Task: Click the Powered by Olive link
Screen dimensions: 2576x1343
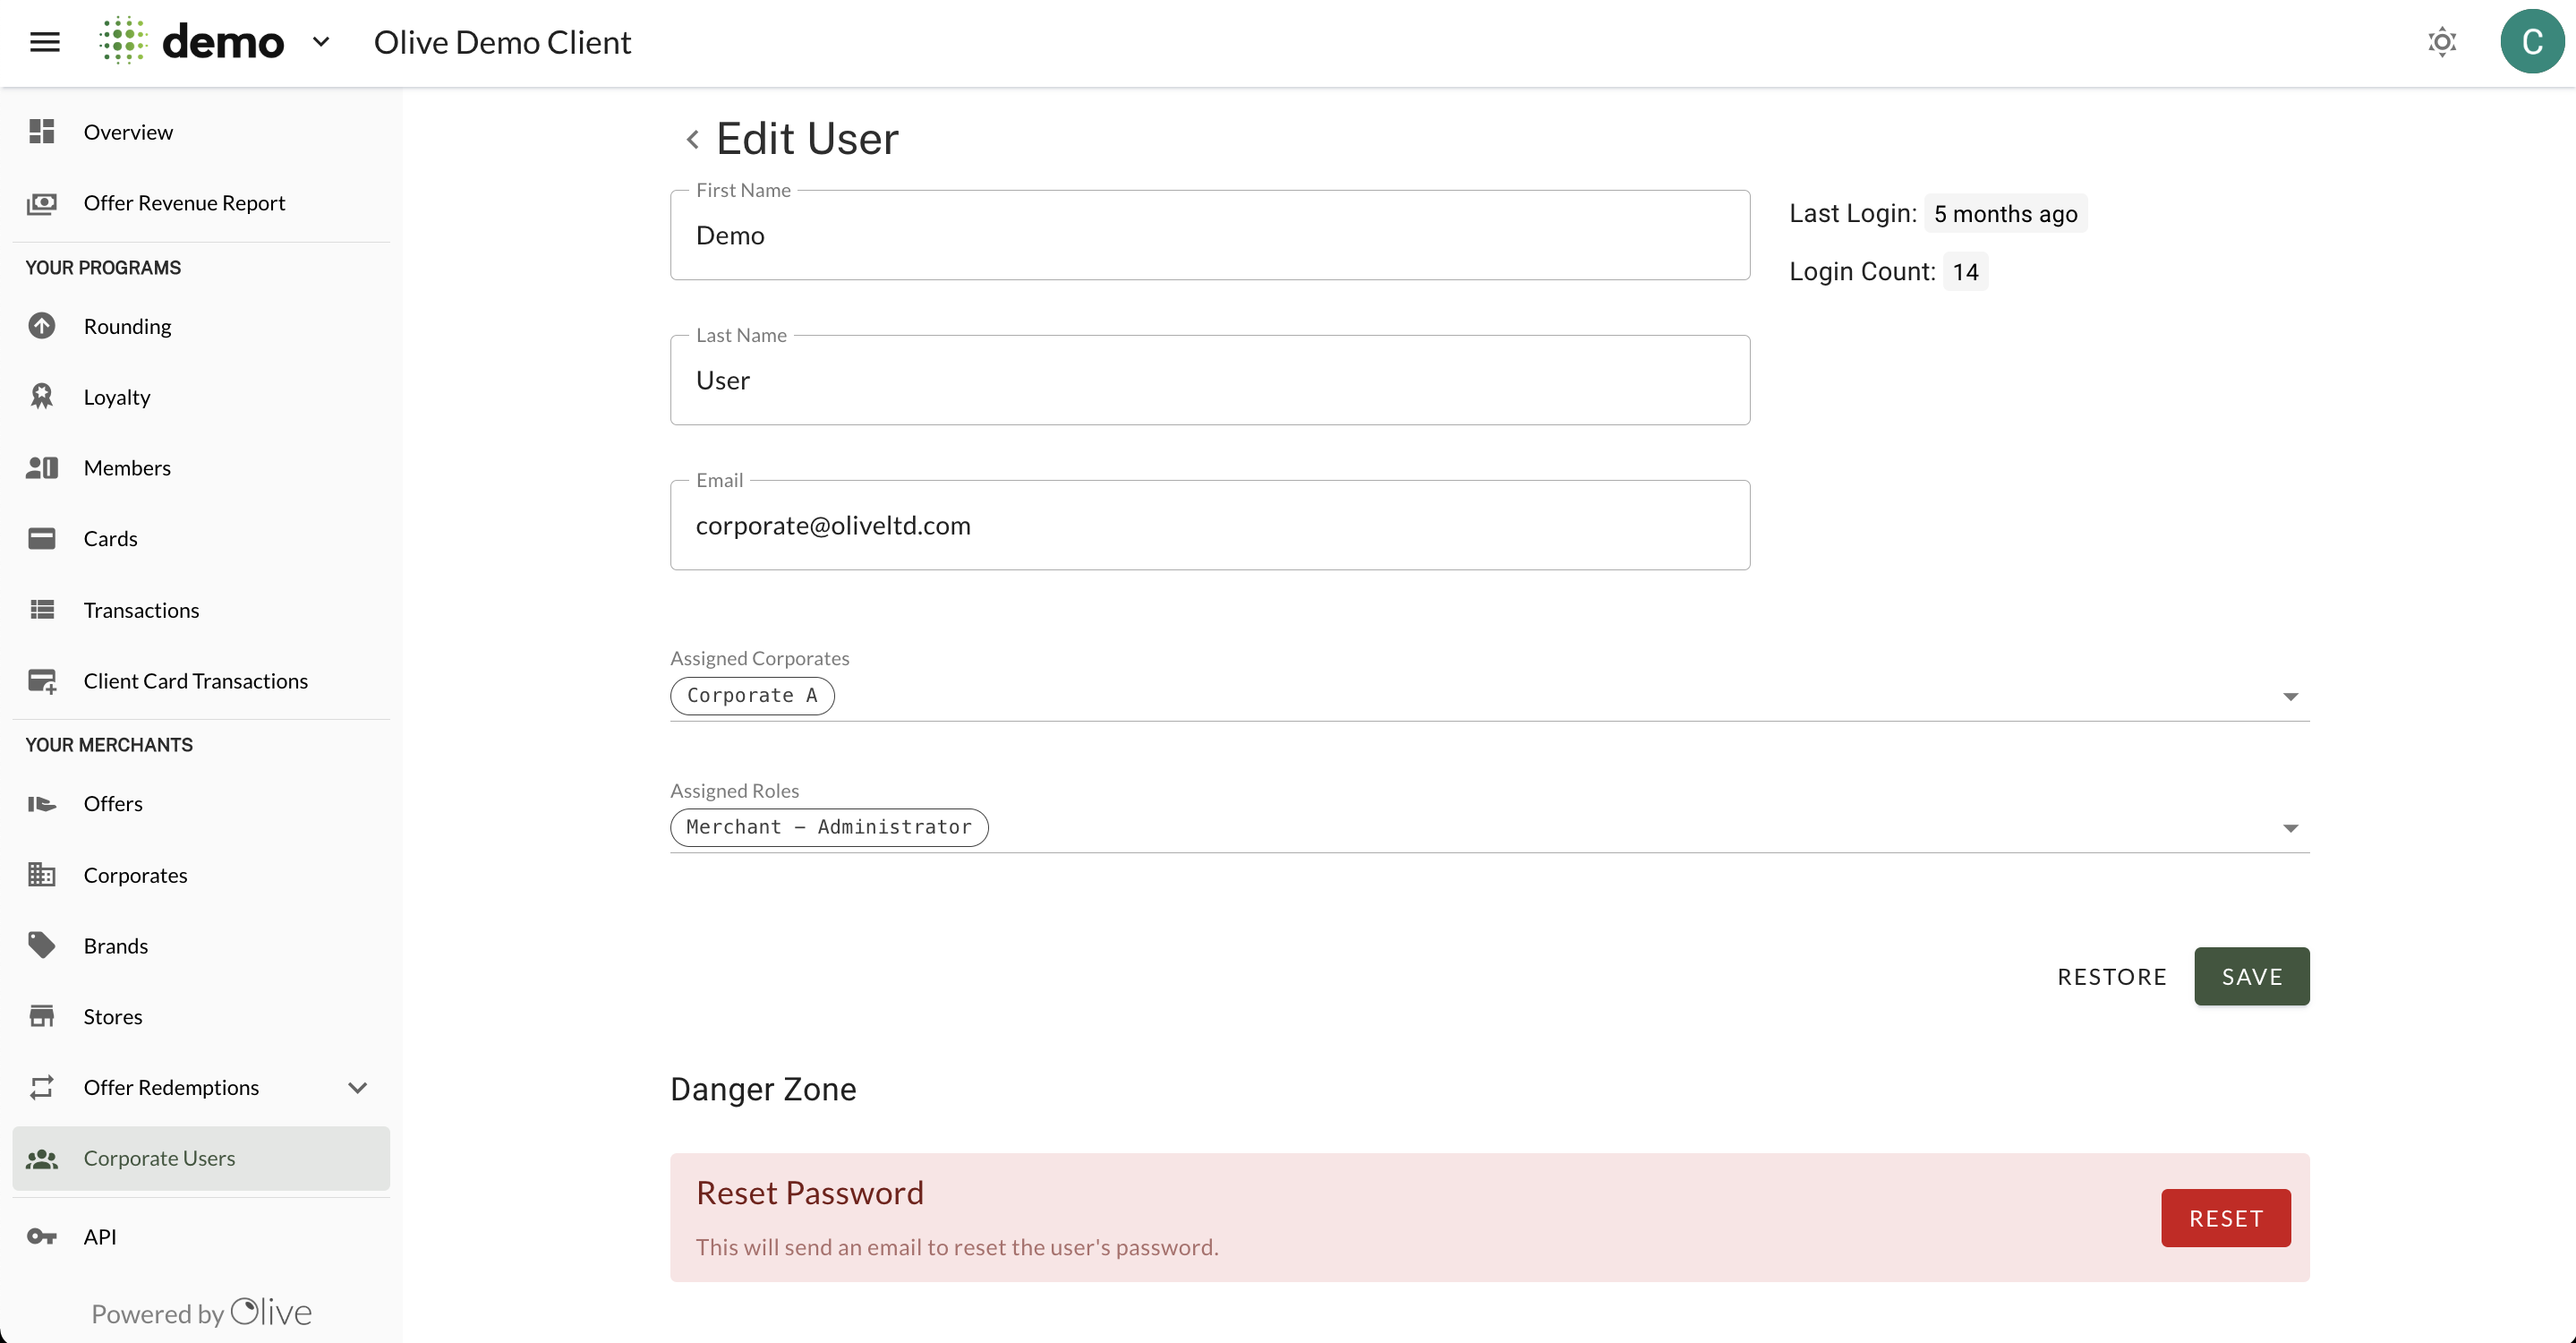Action: [x=201, y=1313]
